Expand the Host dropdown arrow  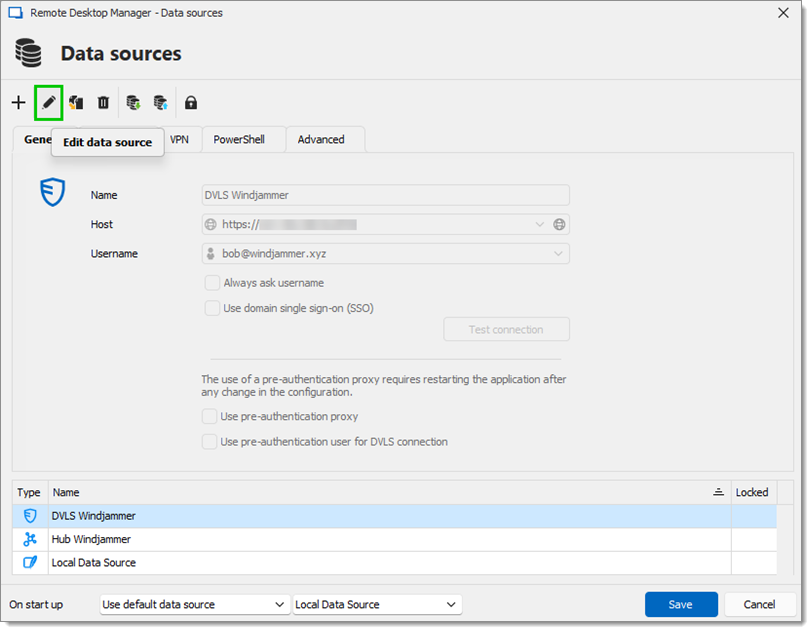click(540, 224)
